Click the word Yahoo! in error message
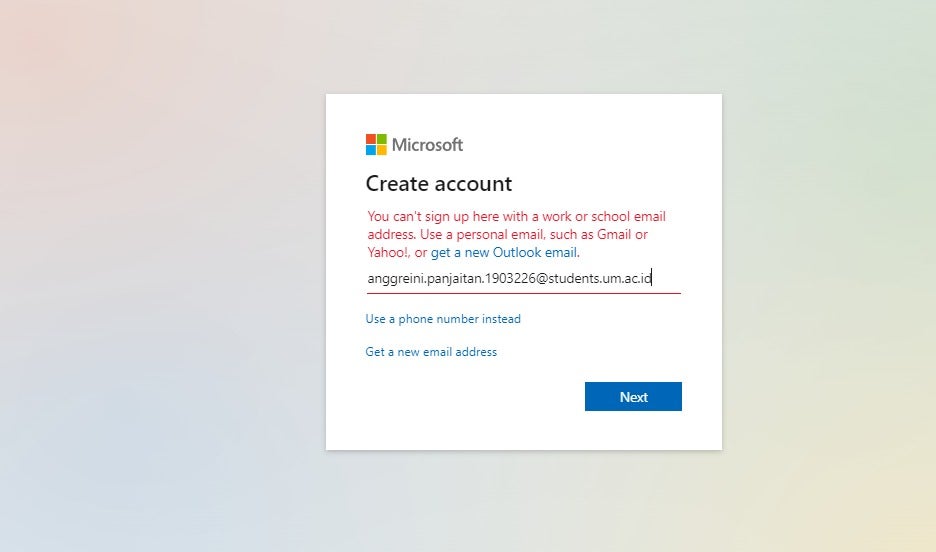Viewport: 936px width, 552px height. pos(388,252)
